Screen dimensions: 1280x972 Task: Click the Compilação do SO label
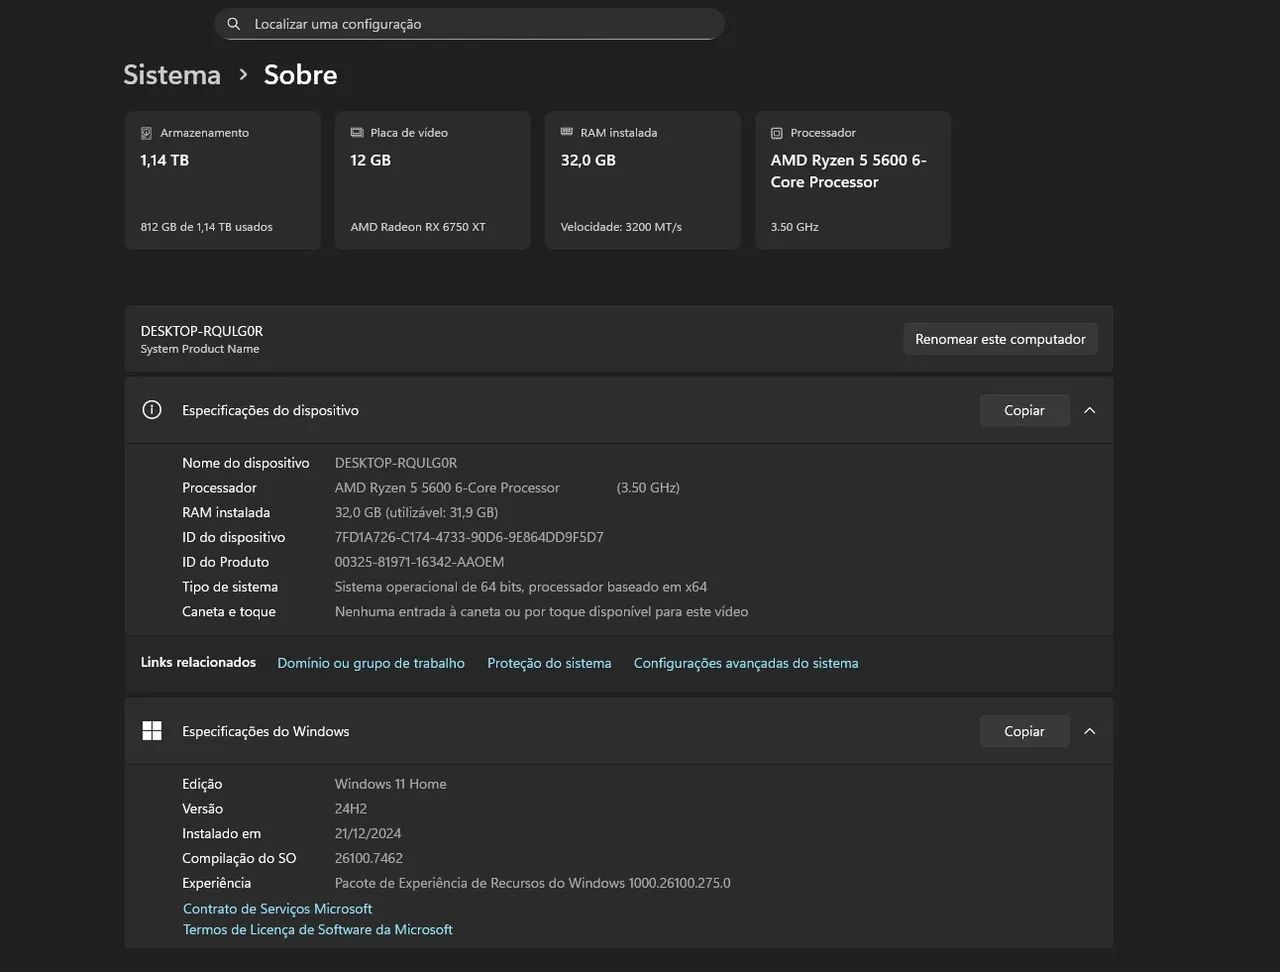click(239, 858)
